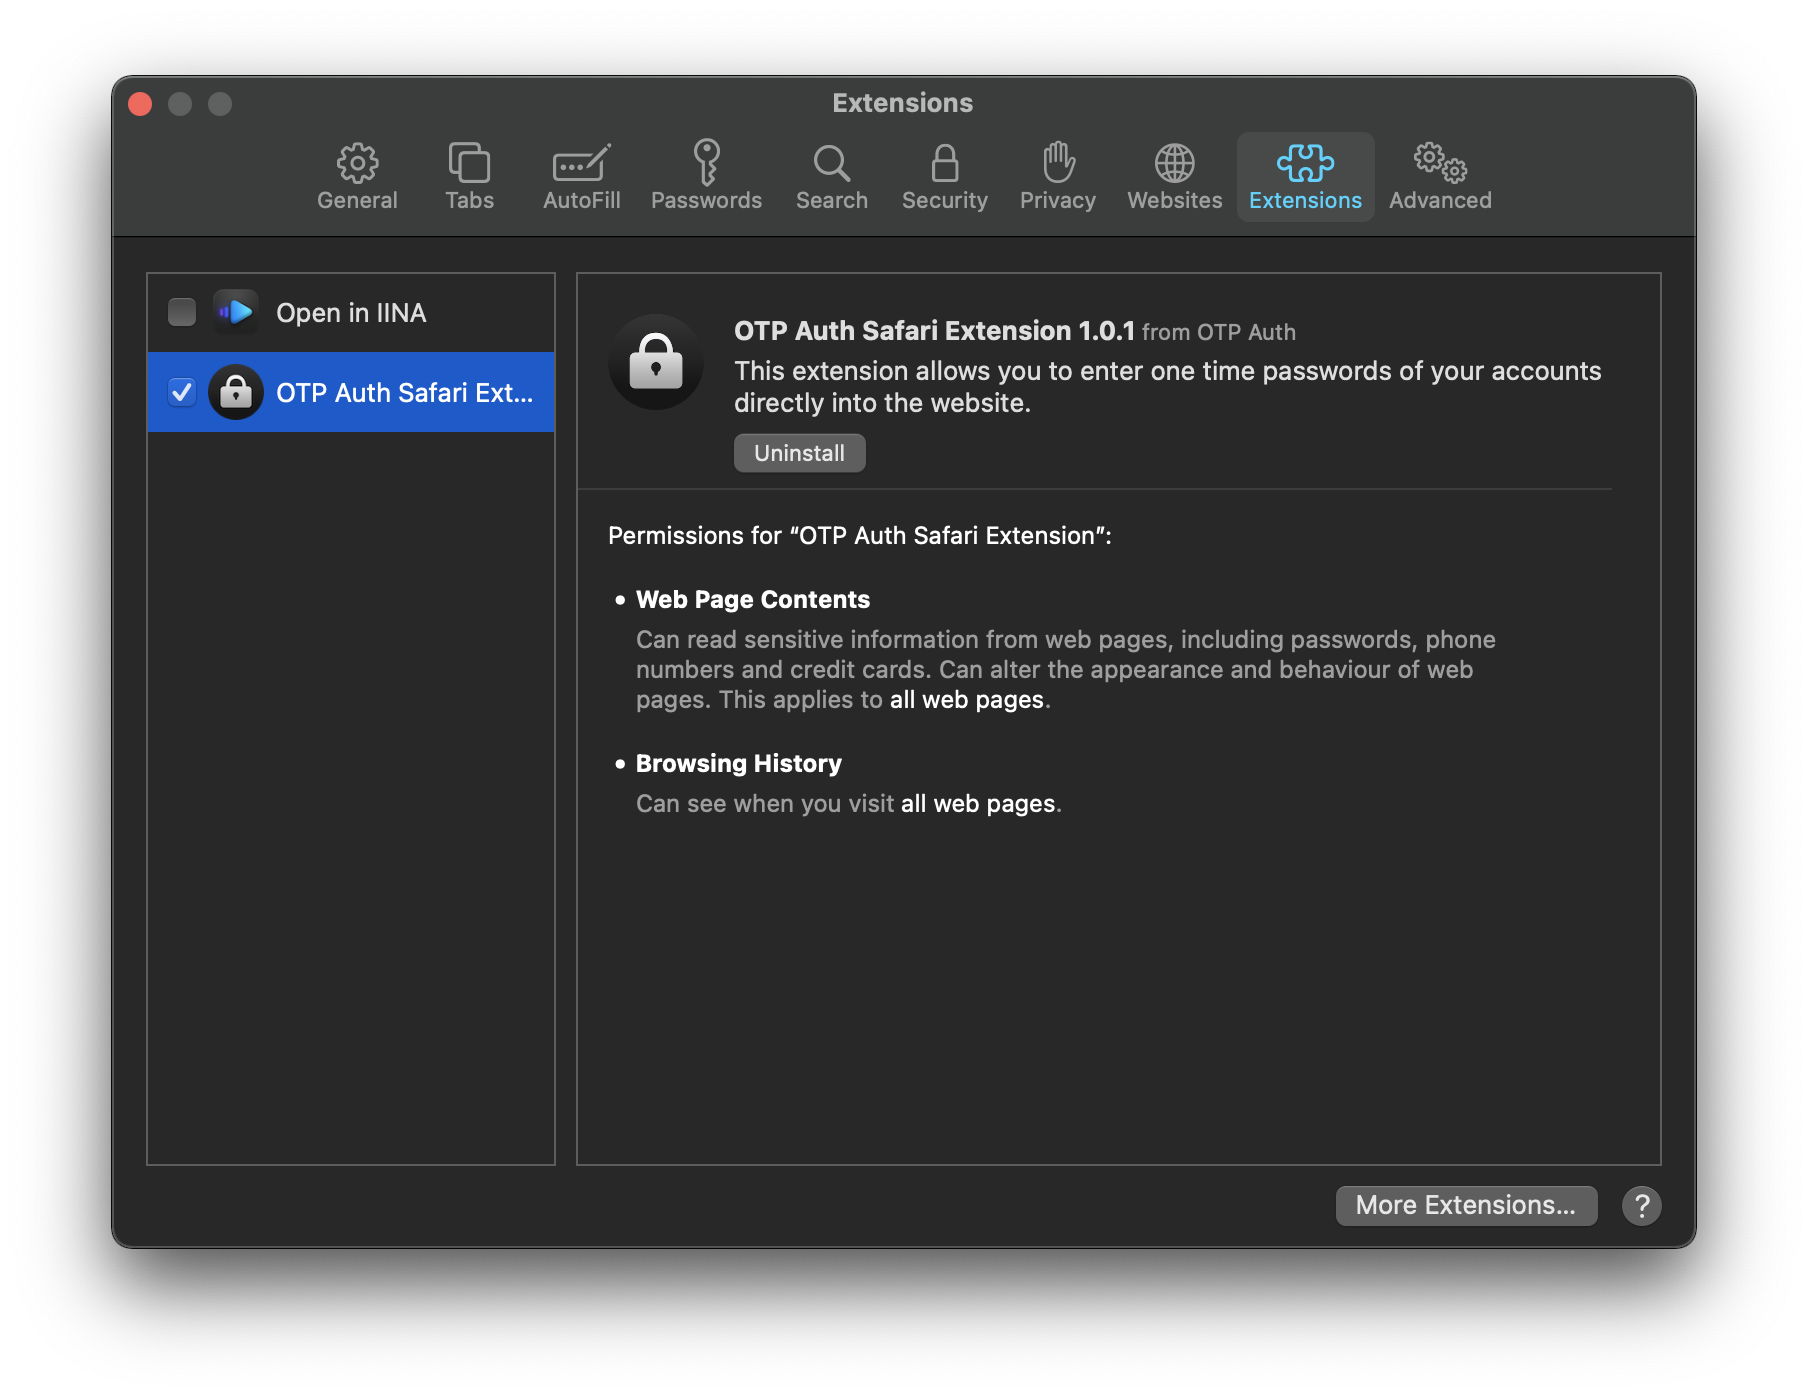Click the Security padlock icon
1808x1396 pixels.
point(944,176)
